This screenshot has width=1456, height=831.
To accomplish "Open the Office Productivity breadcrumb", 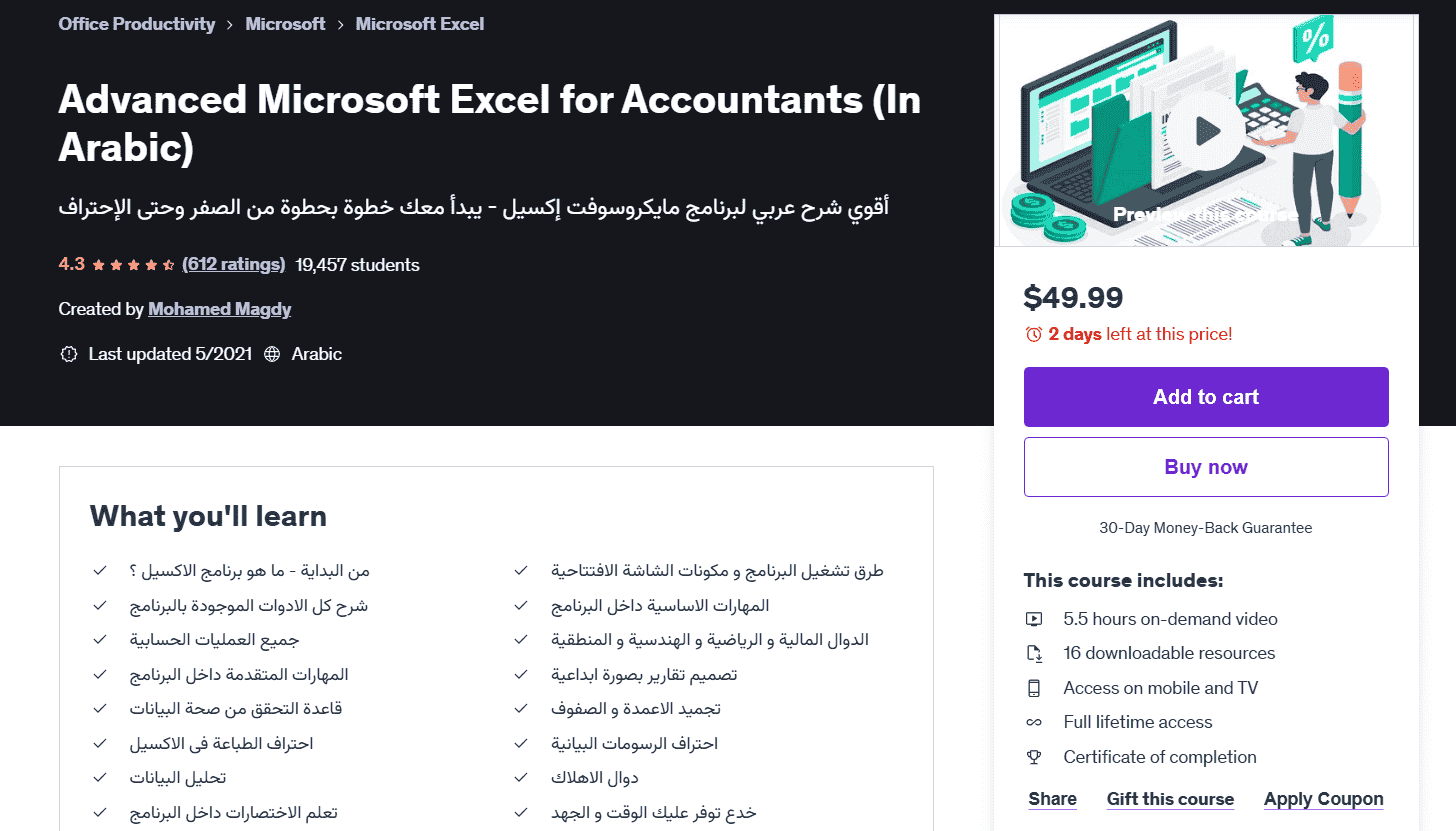I will point(137,24).
